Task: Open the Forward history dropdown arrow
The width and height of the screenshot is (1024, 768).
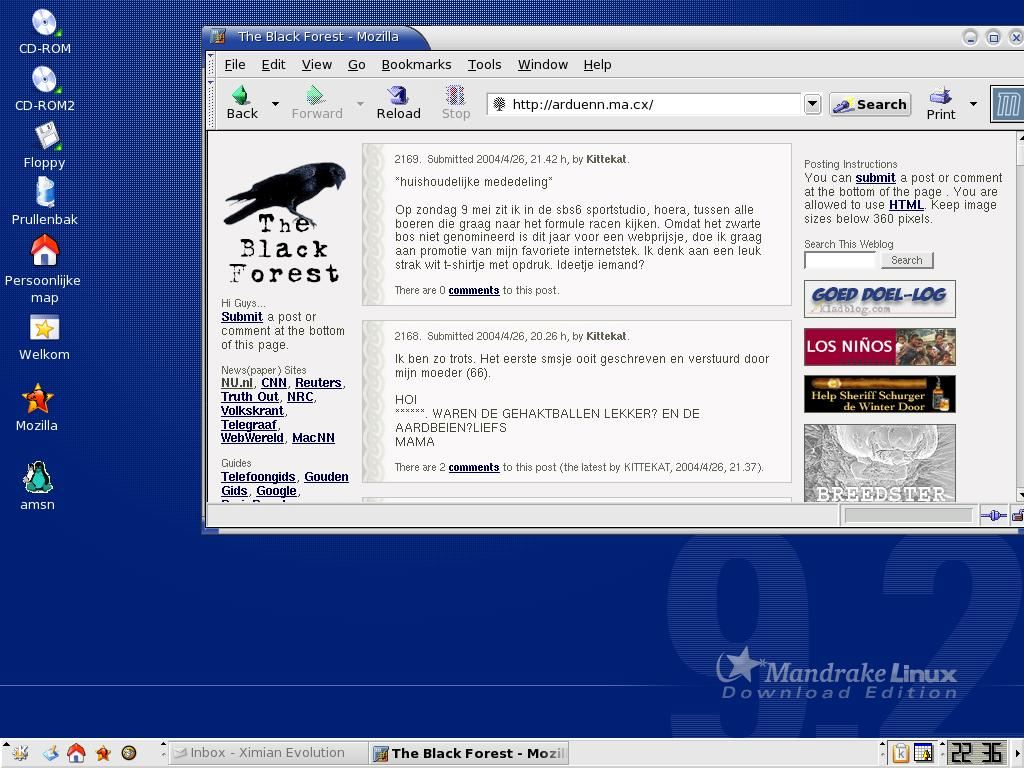Action: click(x=360, y=104)
